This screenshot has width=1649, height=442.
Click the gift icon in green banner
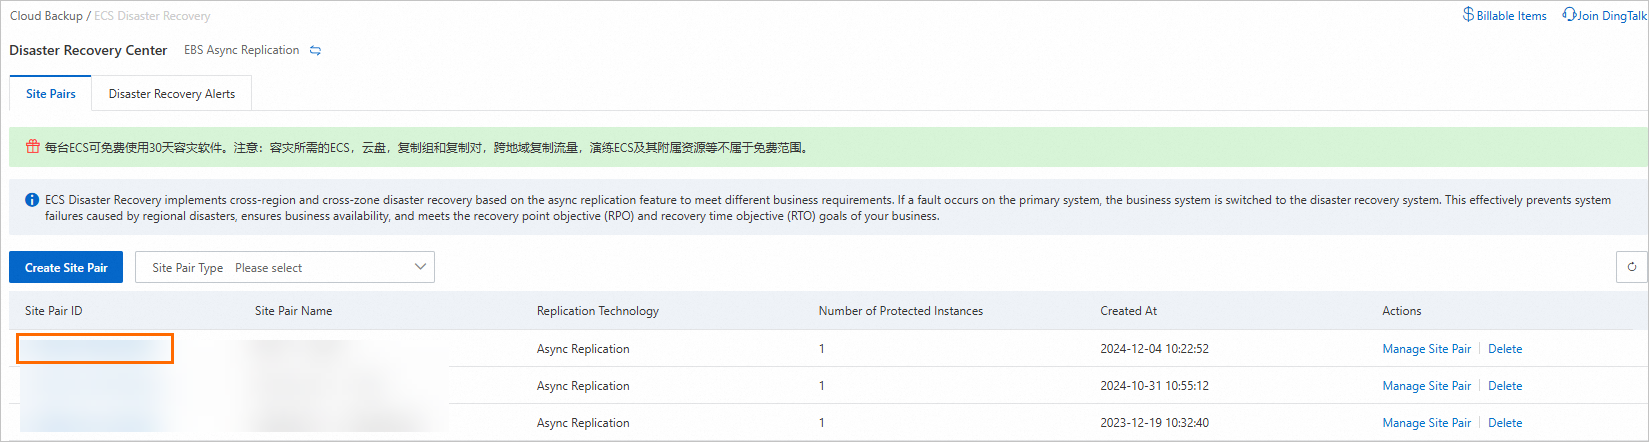point(33,147)
